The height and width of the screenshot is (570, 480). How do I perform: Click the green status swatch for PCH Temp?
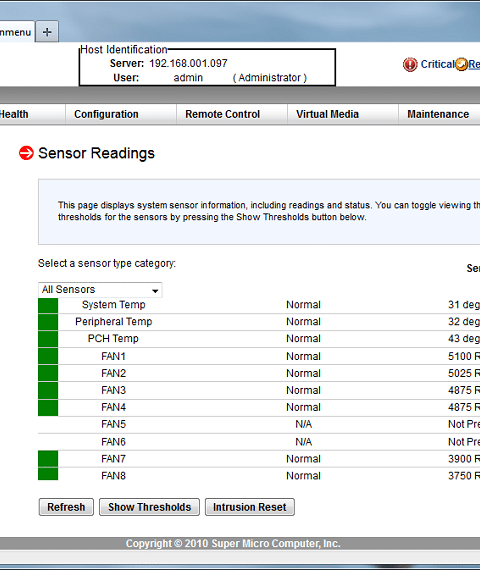click(x=48, y=339)
